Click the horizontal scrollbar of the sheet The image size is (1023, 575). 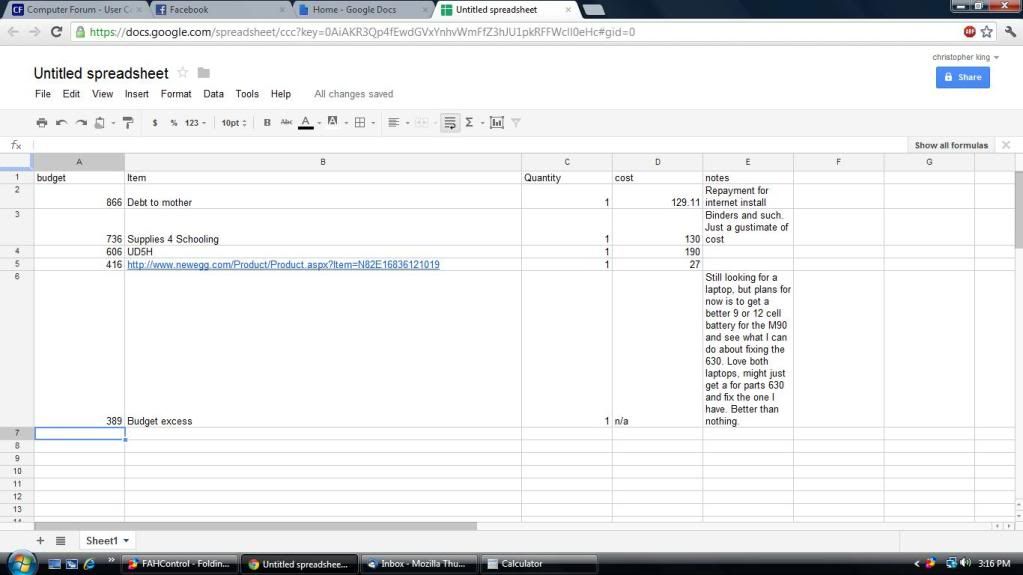[255, 526]
